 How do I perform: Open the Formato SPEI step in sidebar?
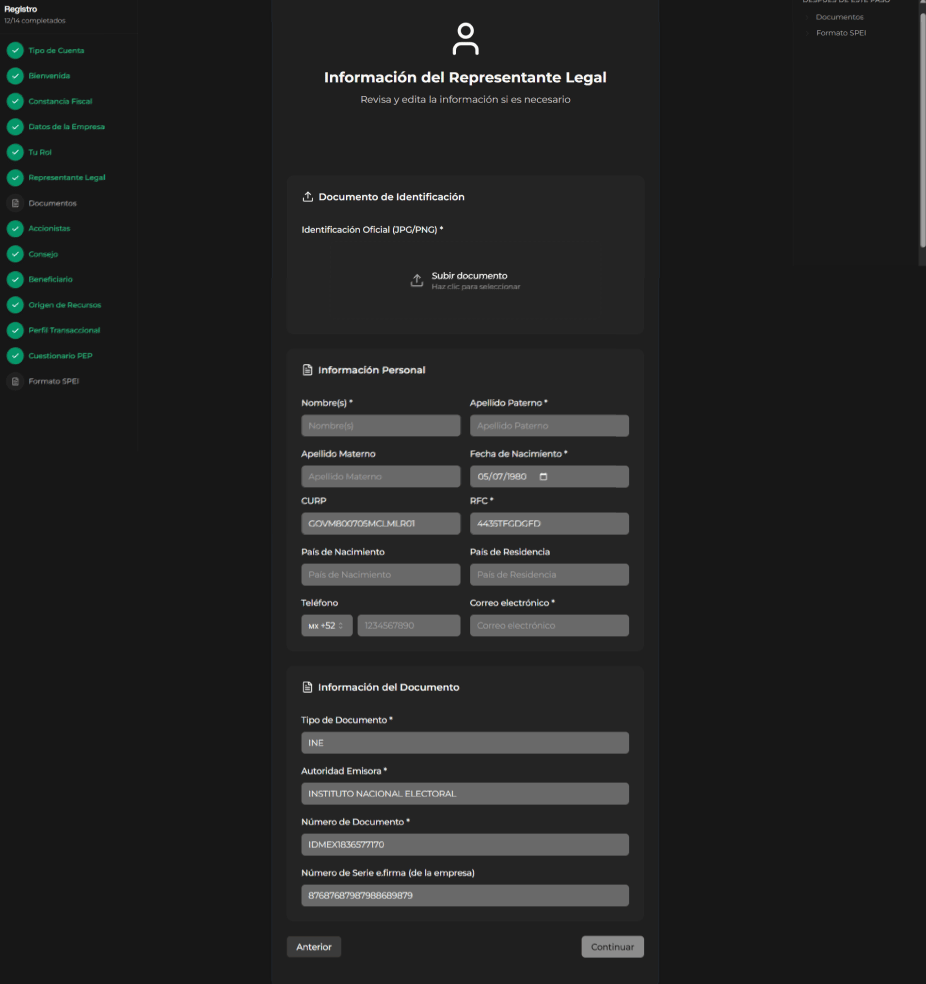(x=53, y=381)
